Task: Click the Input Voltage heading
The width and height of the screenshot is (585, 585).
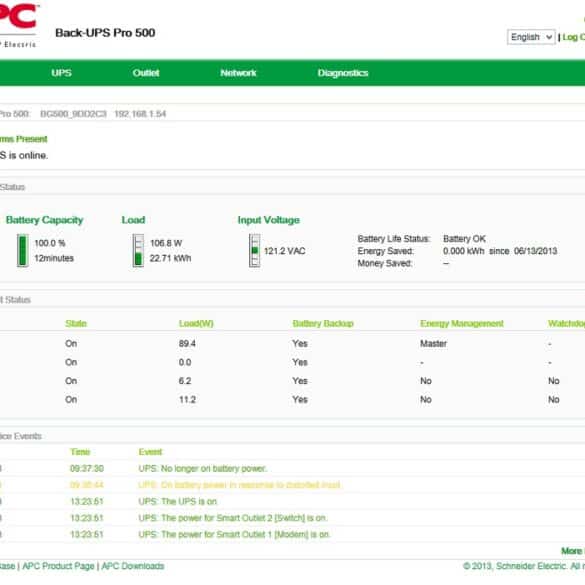Action: 269,220
